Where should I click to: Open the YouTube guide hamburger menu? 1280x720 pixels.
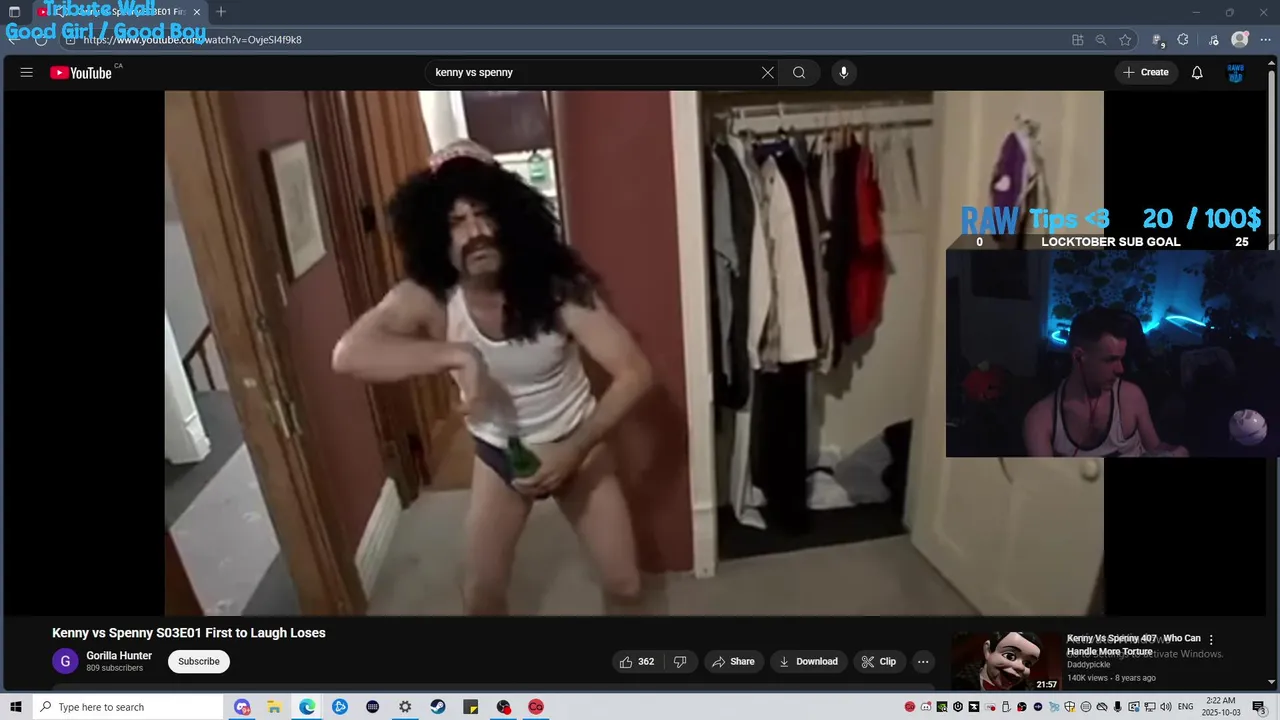[27, 72]
